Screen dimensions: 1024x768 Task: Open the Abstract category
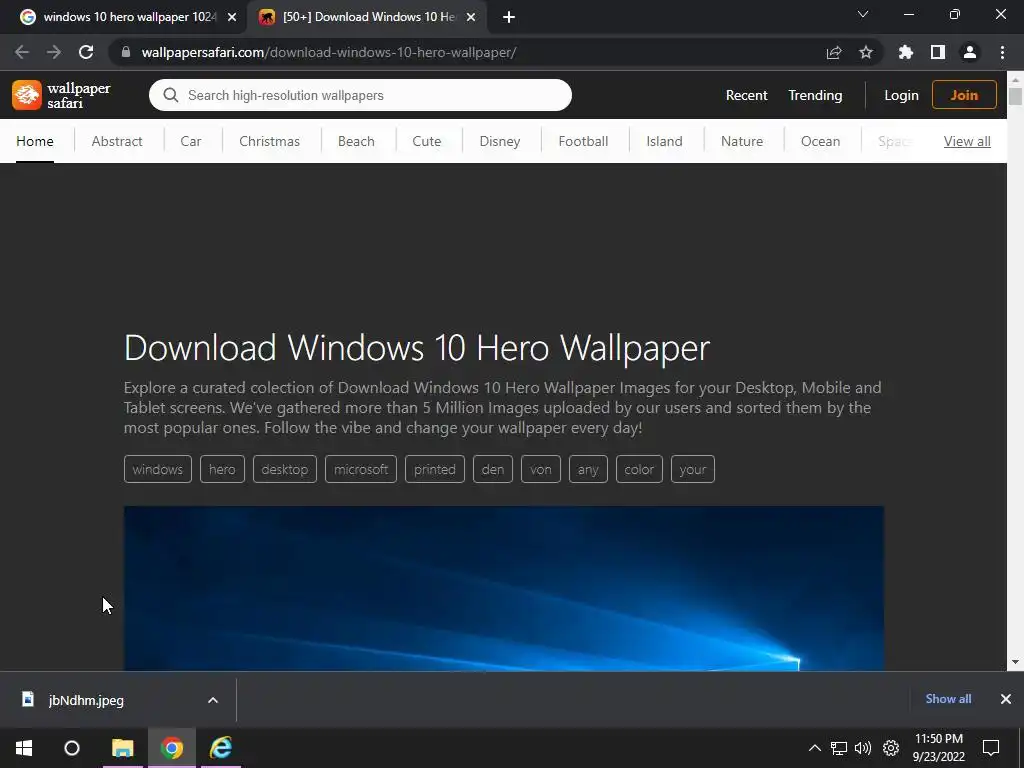coord(117,141)
